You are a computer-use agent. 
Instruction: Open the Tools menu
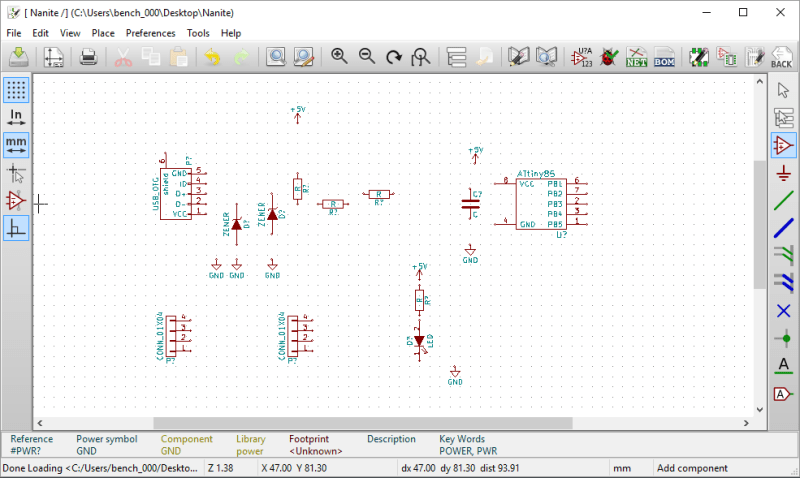click(198, 33)
